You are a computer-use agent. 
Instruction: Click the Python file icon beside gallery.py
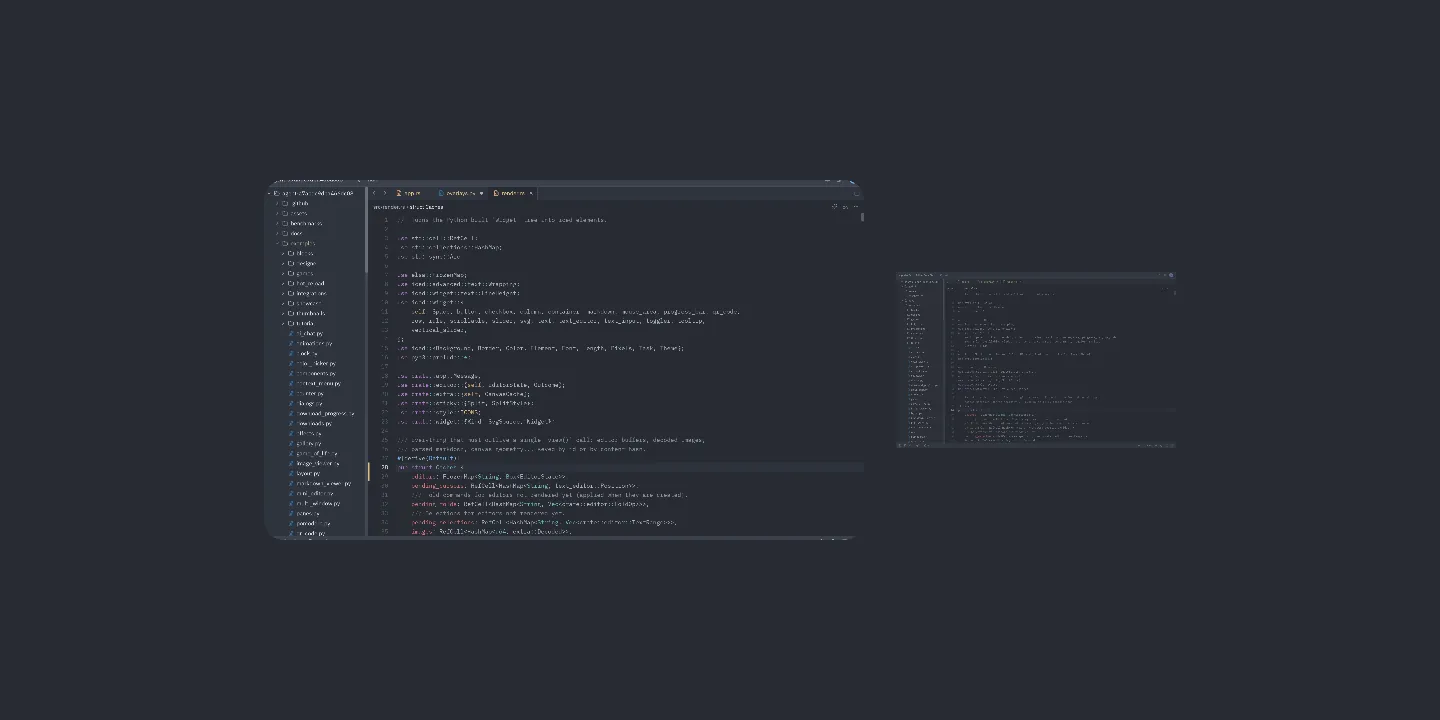[x=292, y=443]
